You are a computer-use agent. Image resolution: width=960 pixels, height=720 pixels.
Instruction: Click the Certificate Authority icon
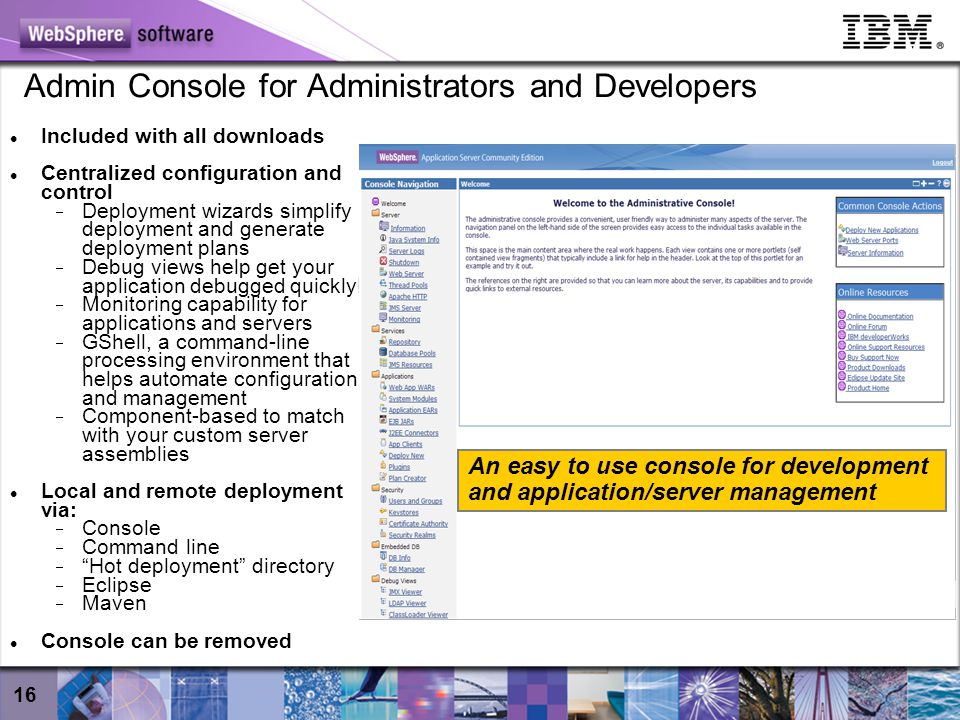(x=383, y=522)
